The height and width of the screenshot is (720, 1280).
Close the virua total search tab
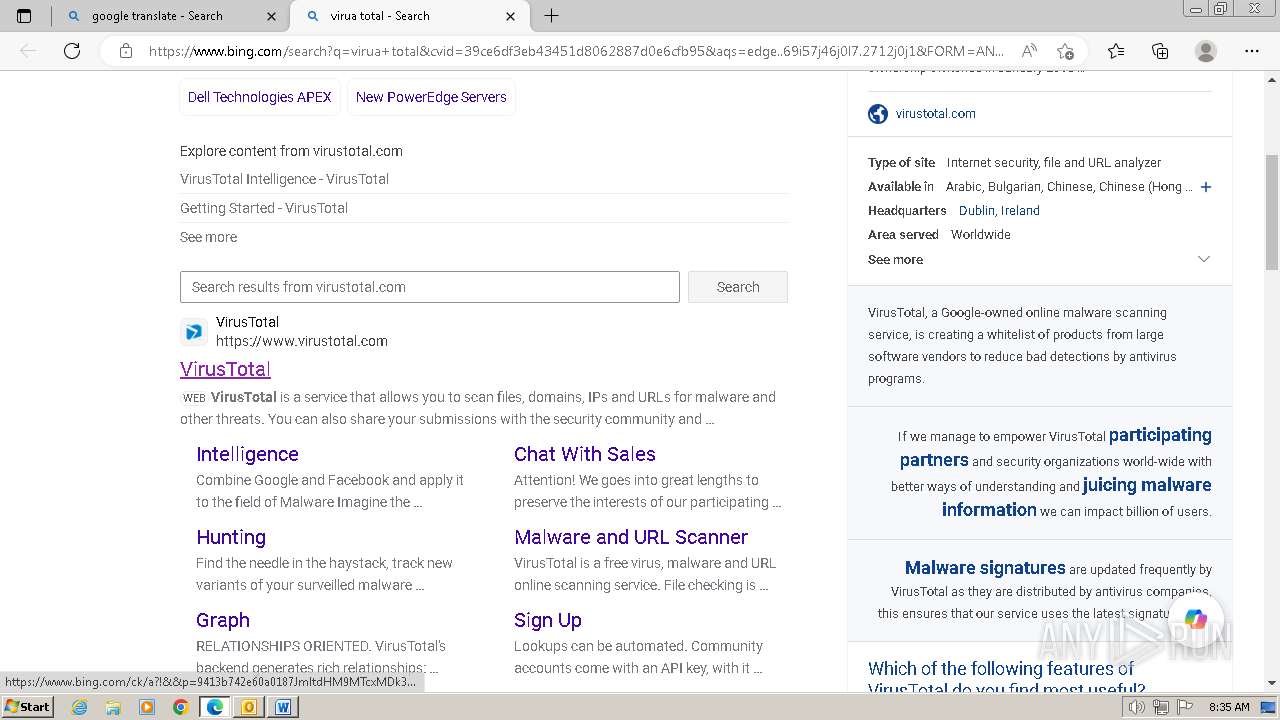pos(510,16)
